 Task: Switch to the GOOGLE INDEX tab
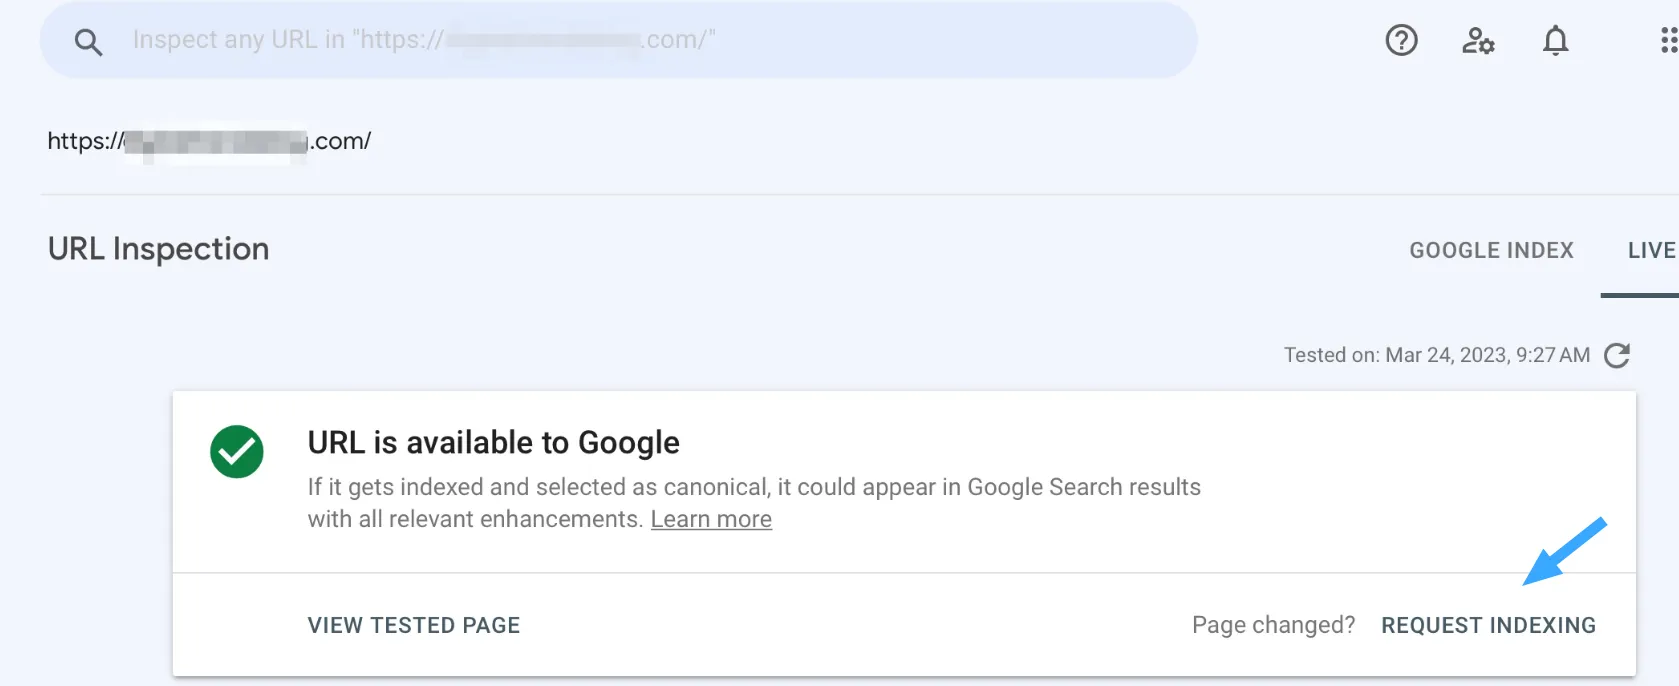pyautogui.click(x=1491, y=250)
